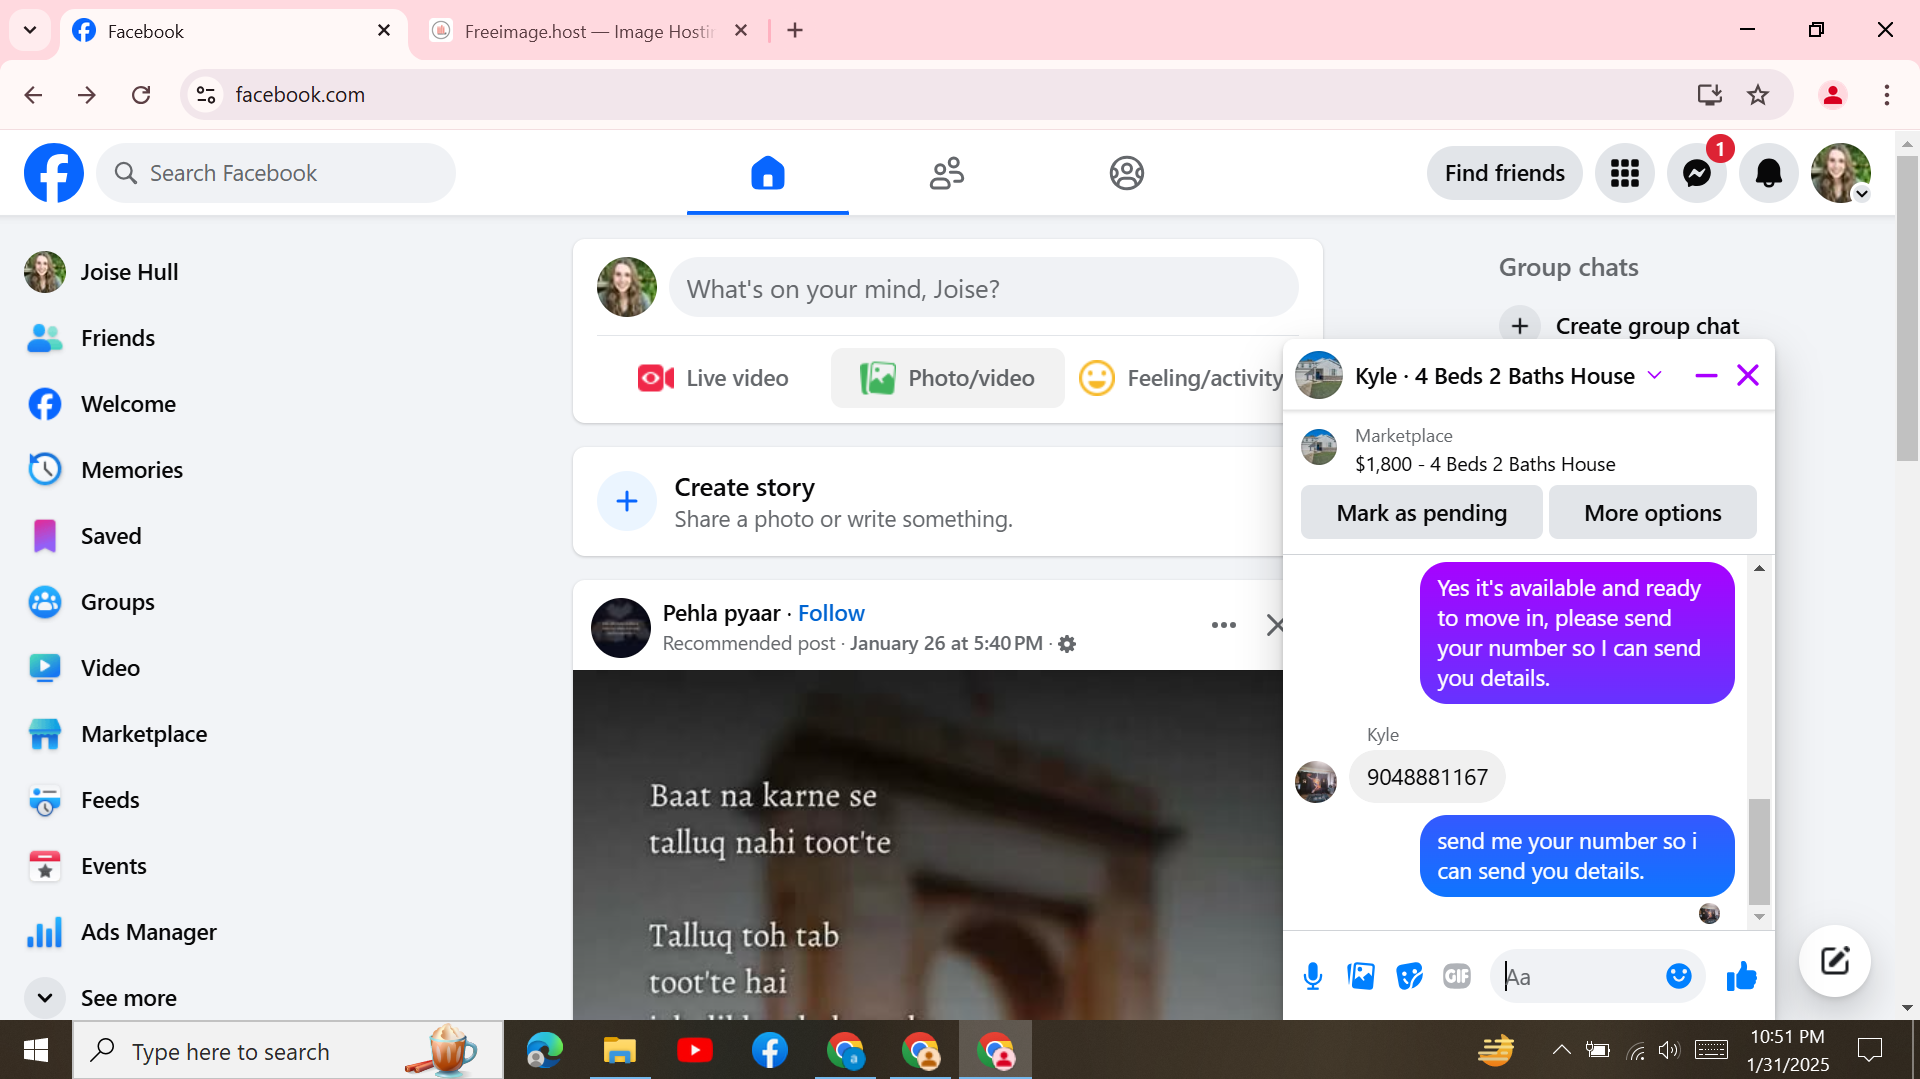Image resolution: width=1920 pixels, height=1079 pixels.
Task: Send a thumbs up like in chat
Action: pyautogui.click(x=1741, y=976)
